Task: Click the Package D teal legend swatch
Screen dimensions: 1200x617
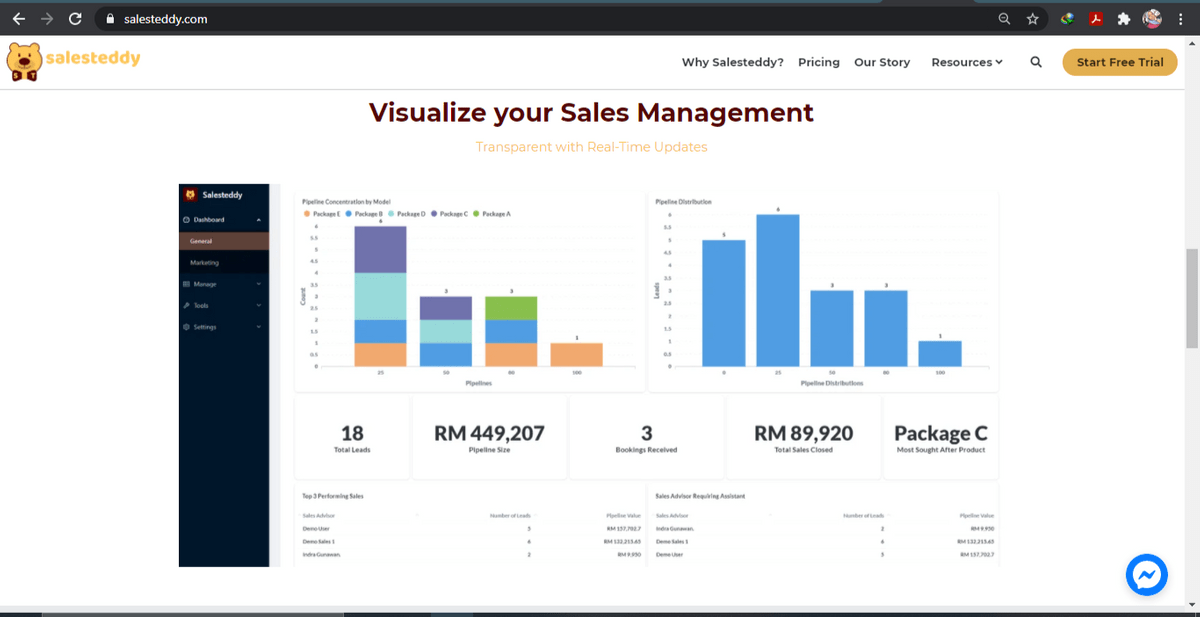Action: pos(391,214)
